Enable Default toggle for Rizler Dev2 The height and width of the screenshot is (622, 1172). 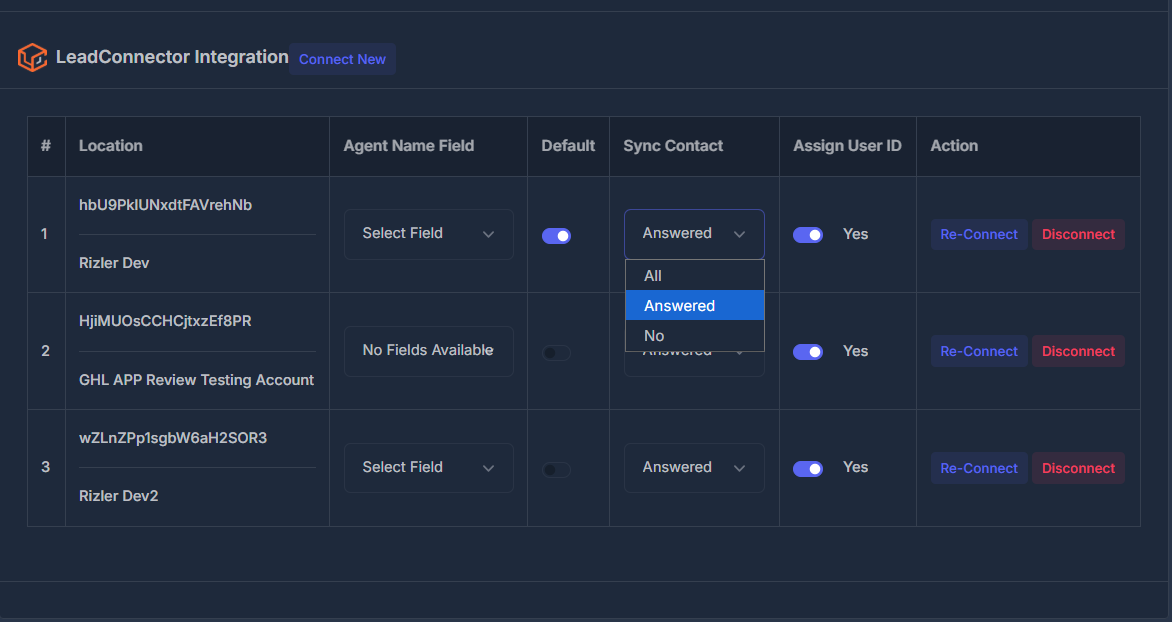556,469
